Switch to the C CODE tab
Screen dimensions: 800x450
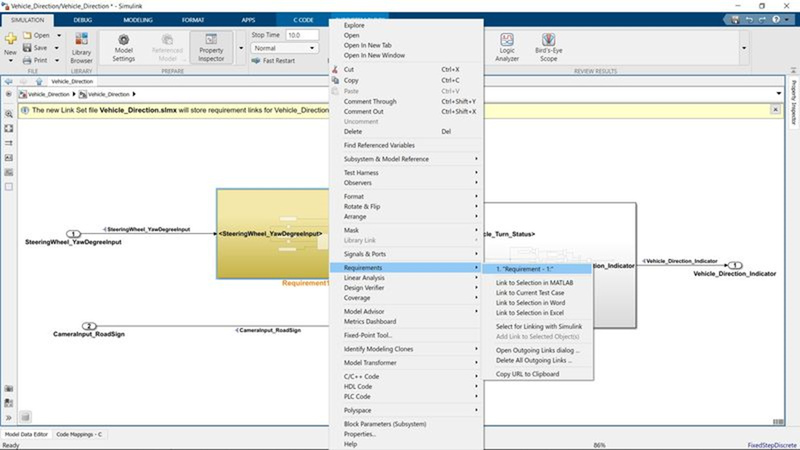303,20
